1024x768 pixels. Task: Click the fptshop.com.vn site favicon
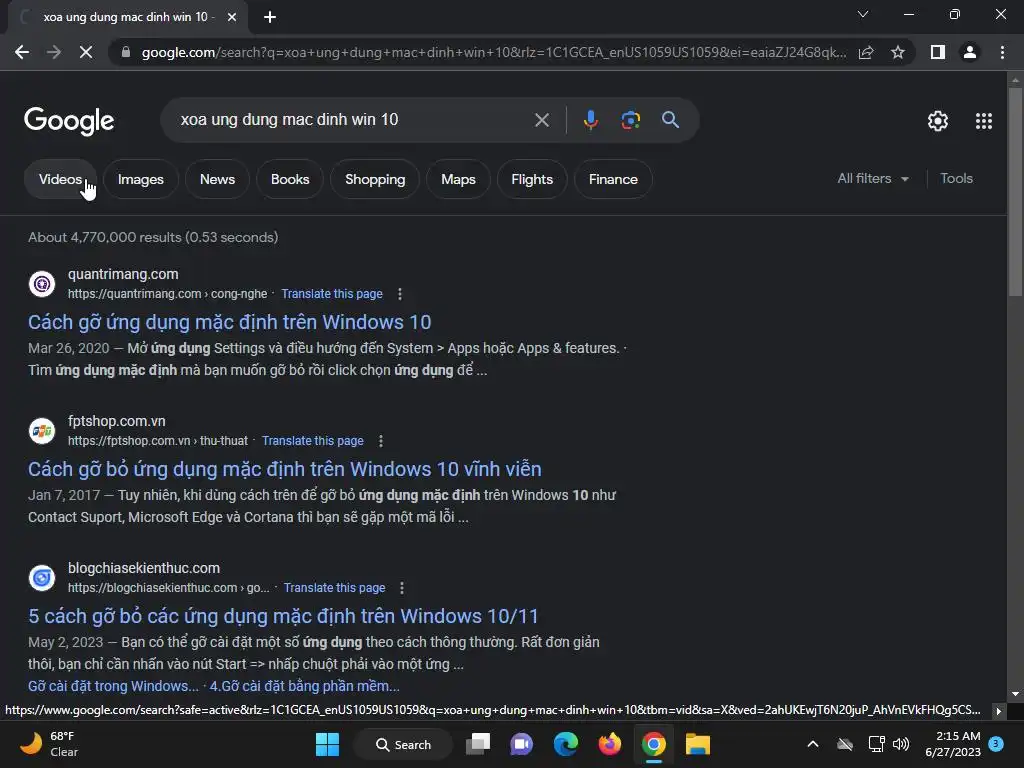coord(42,431)
